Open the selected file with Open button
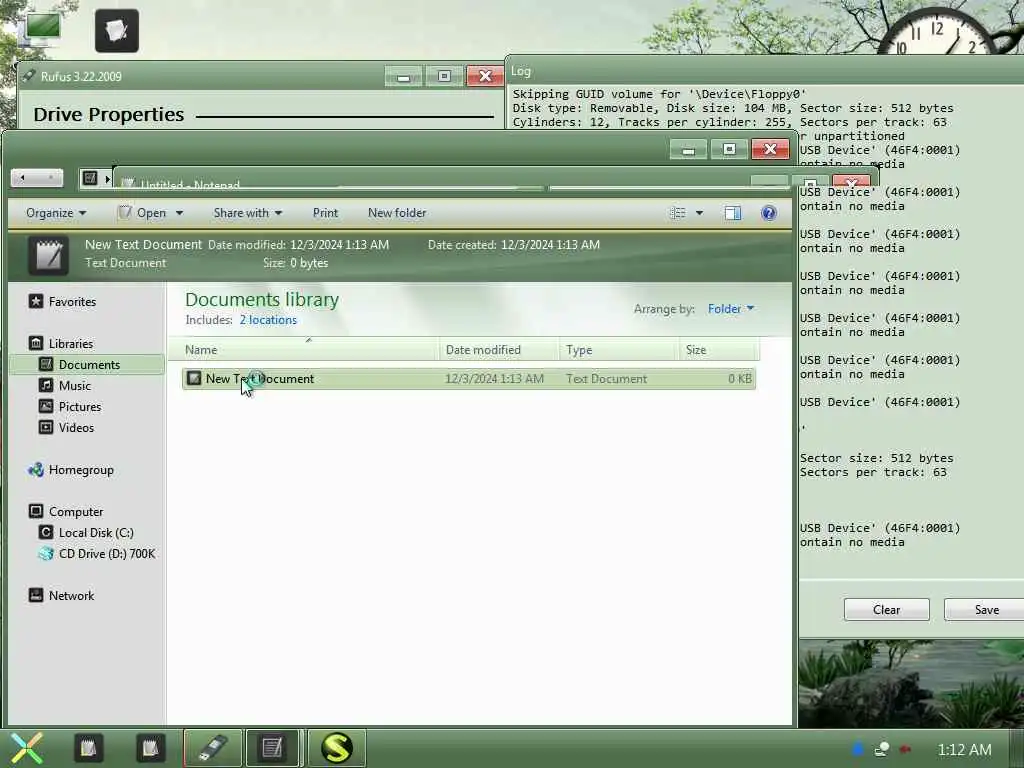This screenshot has height=768, width=1024. pos(143,213)
